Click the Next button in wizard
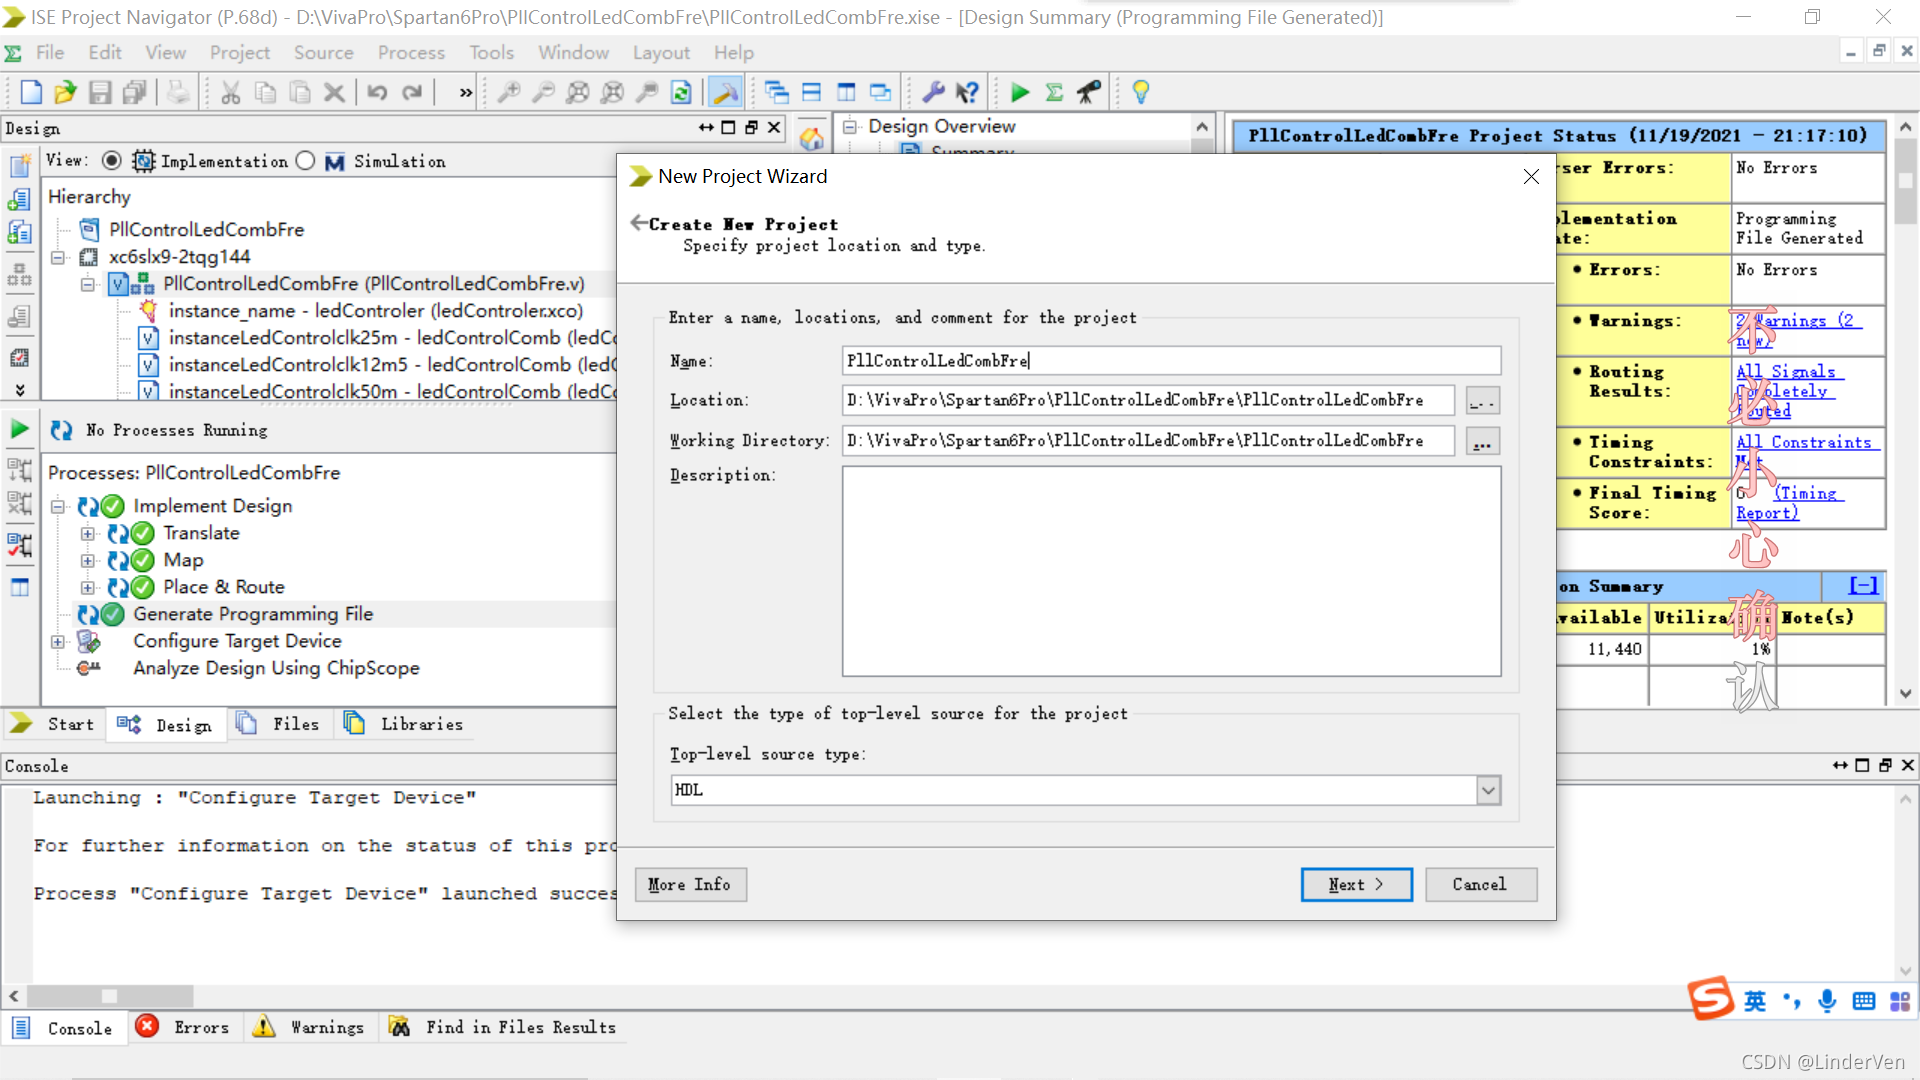 click(x=1355, y=884)
